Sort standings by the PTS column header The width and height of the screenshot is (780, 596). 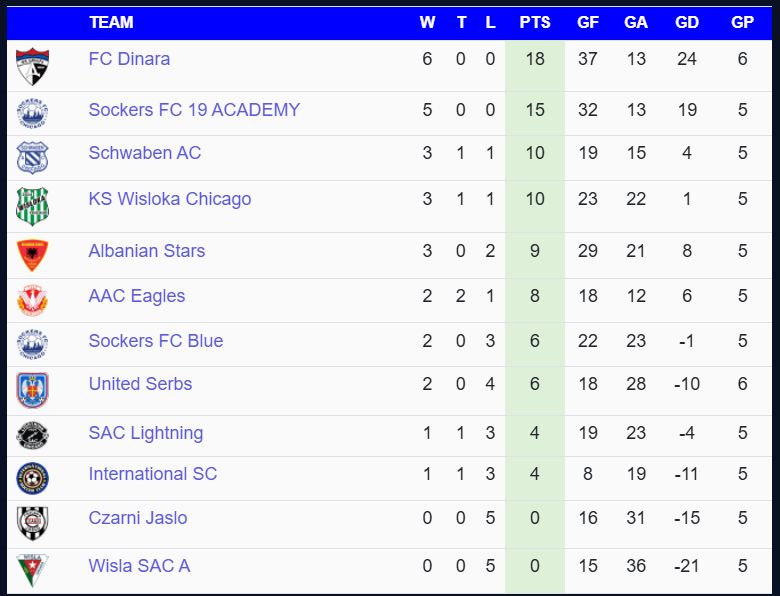pos(535,22)
